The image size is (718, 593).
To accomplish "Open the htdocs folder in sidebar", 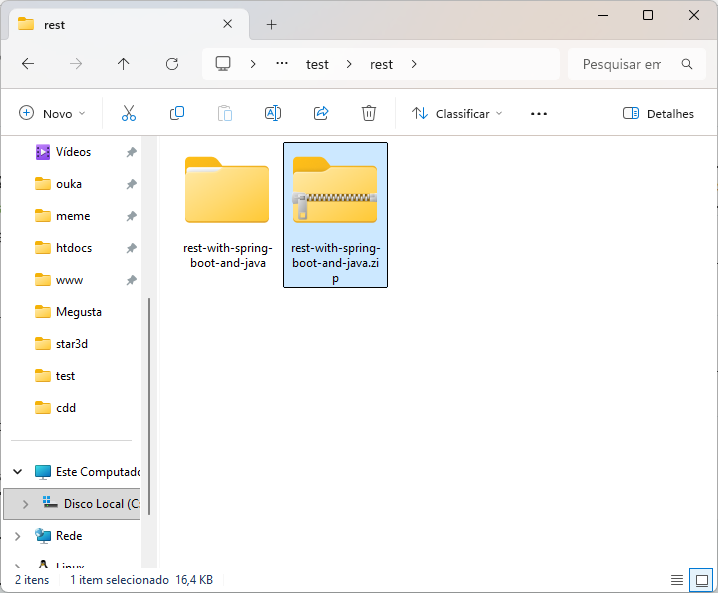I will point(73,248).
